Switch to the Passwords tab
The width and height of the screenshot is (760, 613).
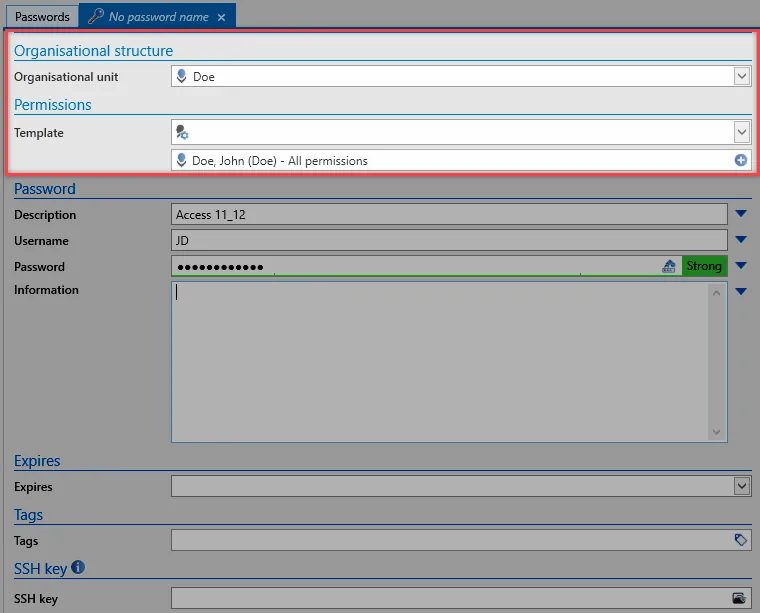point(42,17)
